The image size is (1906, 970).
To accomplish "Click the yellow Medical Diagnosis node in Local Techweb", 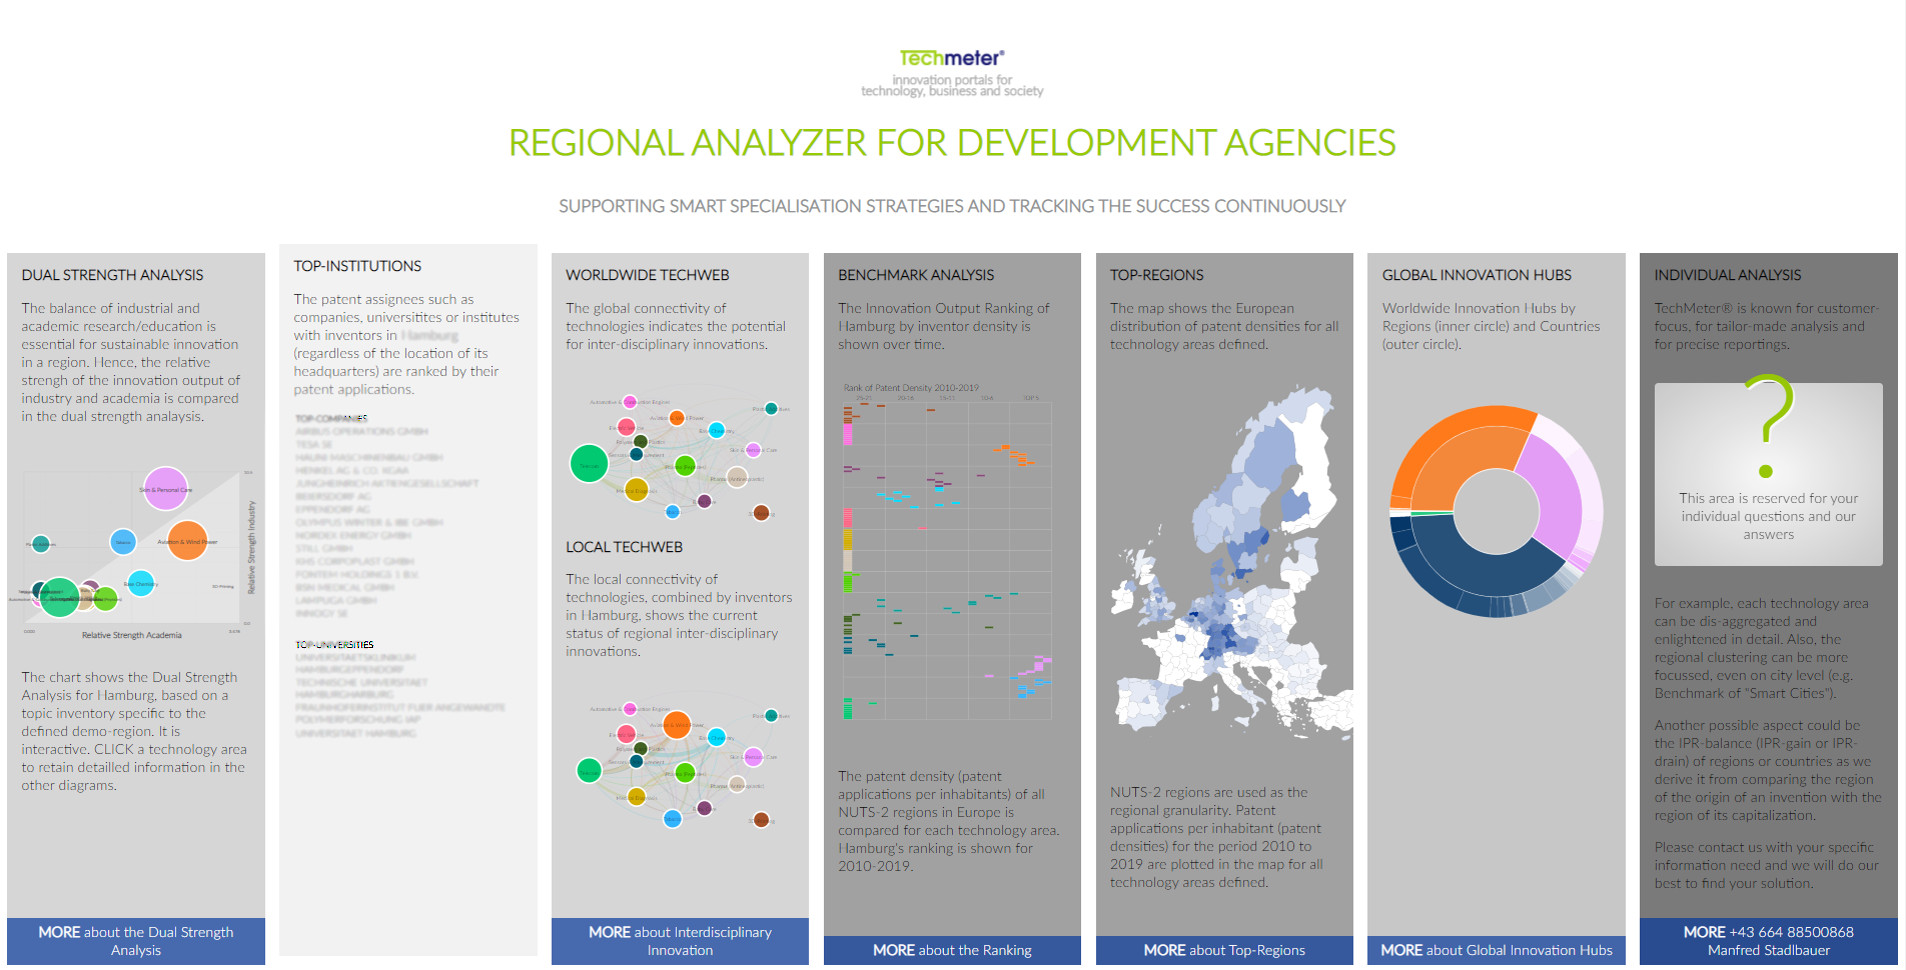I will [x=636, y=797].
